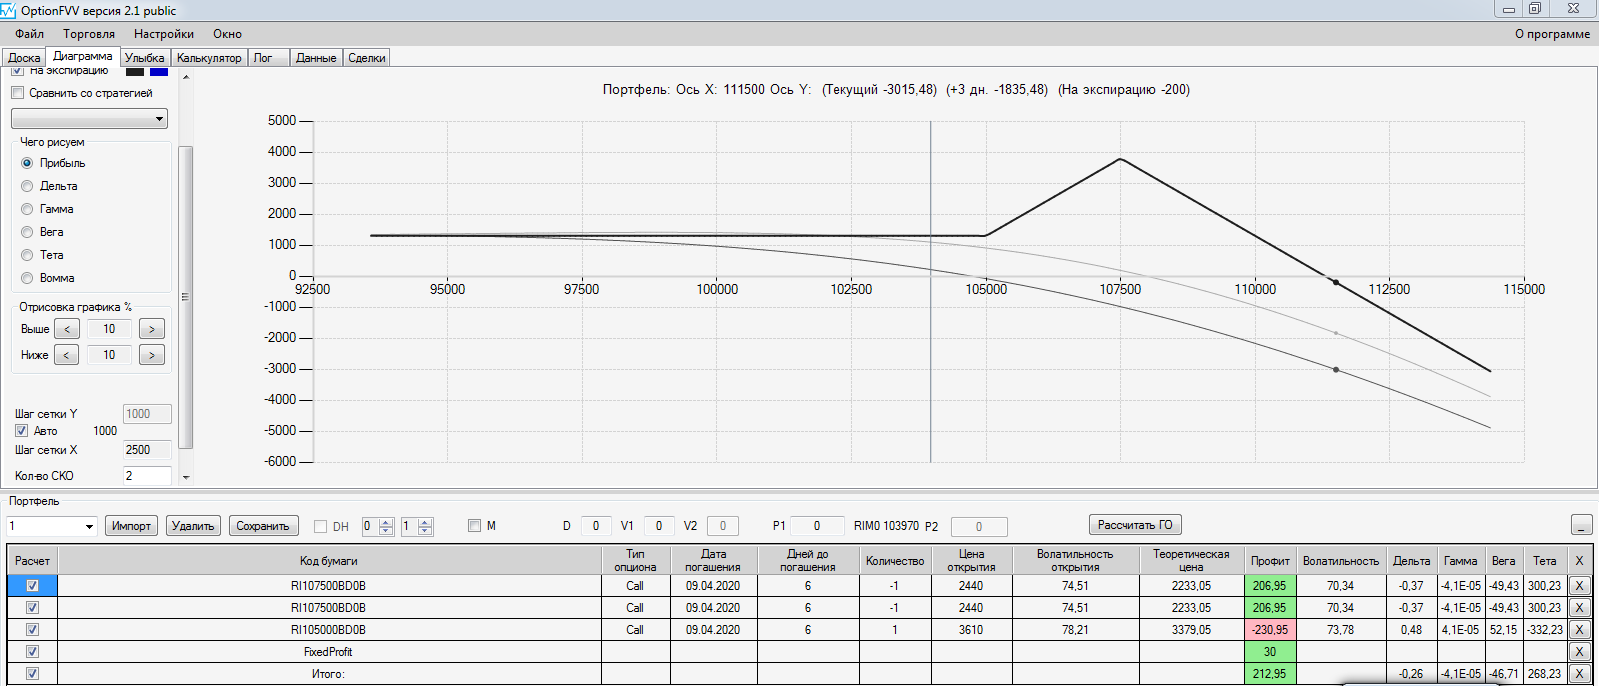Click the 212,95 total profit cell
Screen dimensions: 1599x686
click(1270, 674)
